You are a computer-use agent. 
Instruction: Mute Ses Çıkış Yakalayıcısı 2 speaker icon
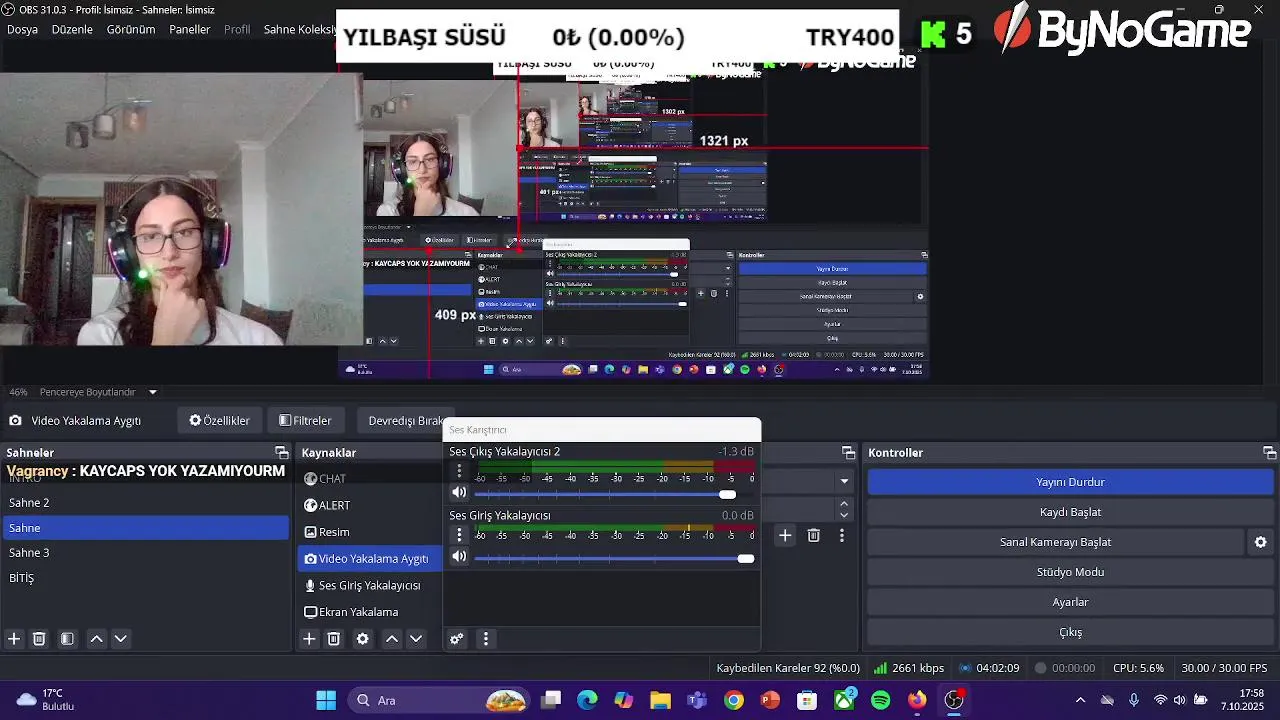point(459,493)
